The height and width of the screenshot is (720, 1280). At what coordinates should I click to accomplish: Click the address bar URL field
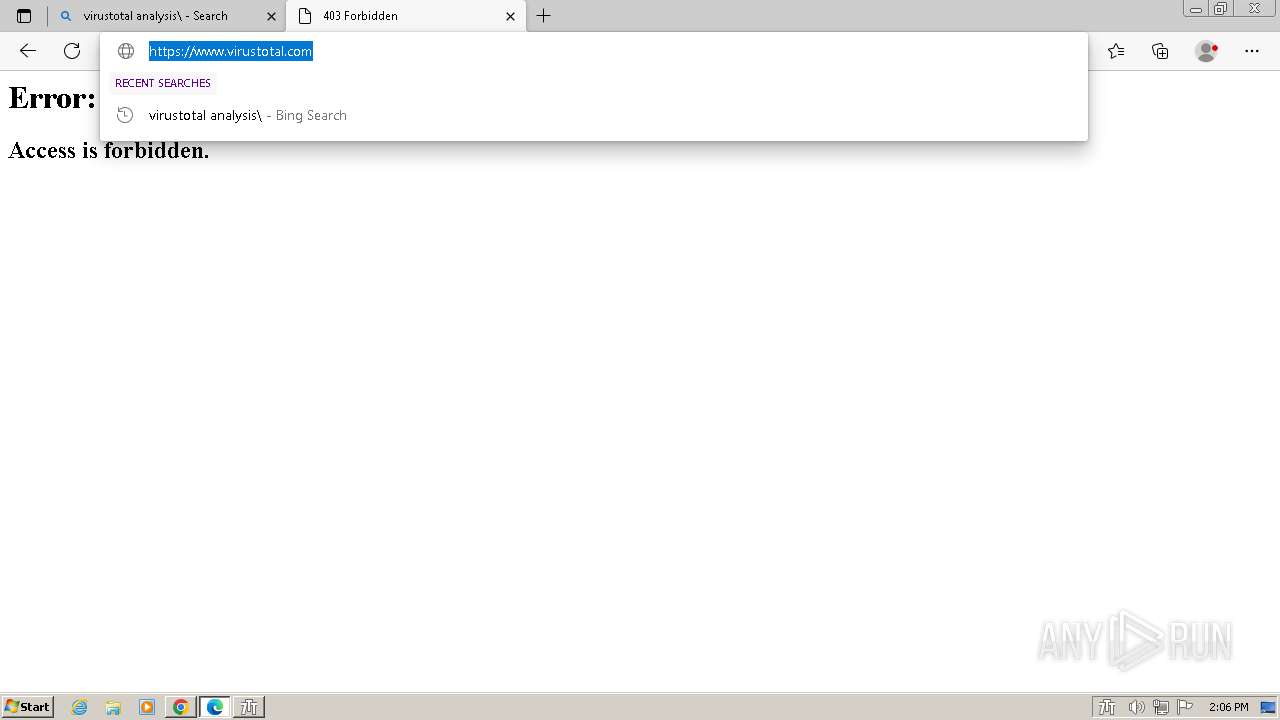click(594, 51)
